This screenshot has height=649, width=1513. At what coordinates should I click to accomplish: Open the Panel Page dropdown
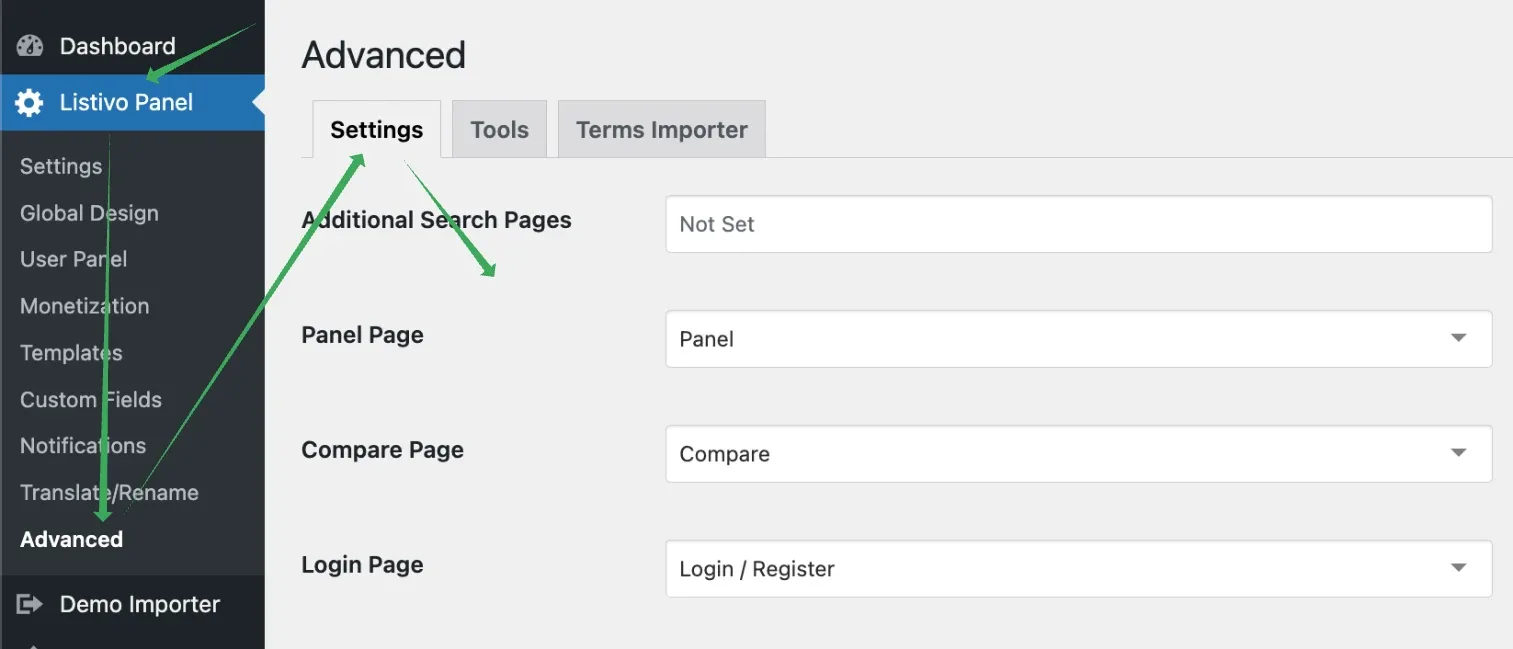coord(1079,339)
